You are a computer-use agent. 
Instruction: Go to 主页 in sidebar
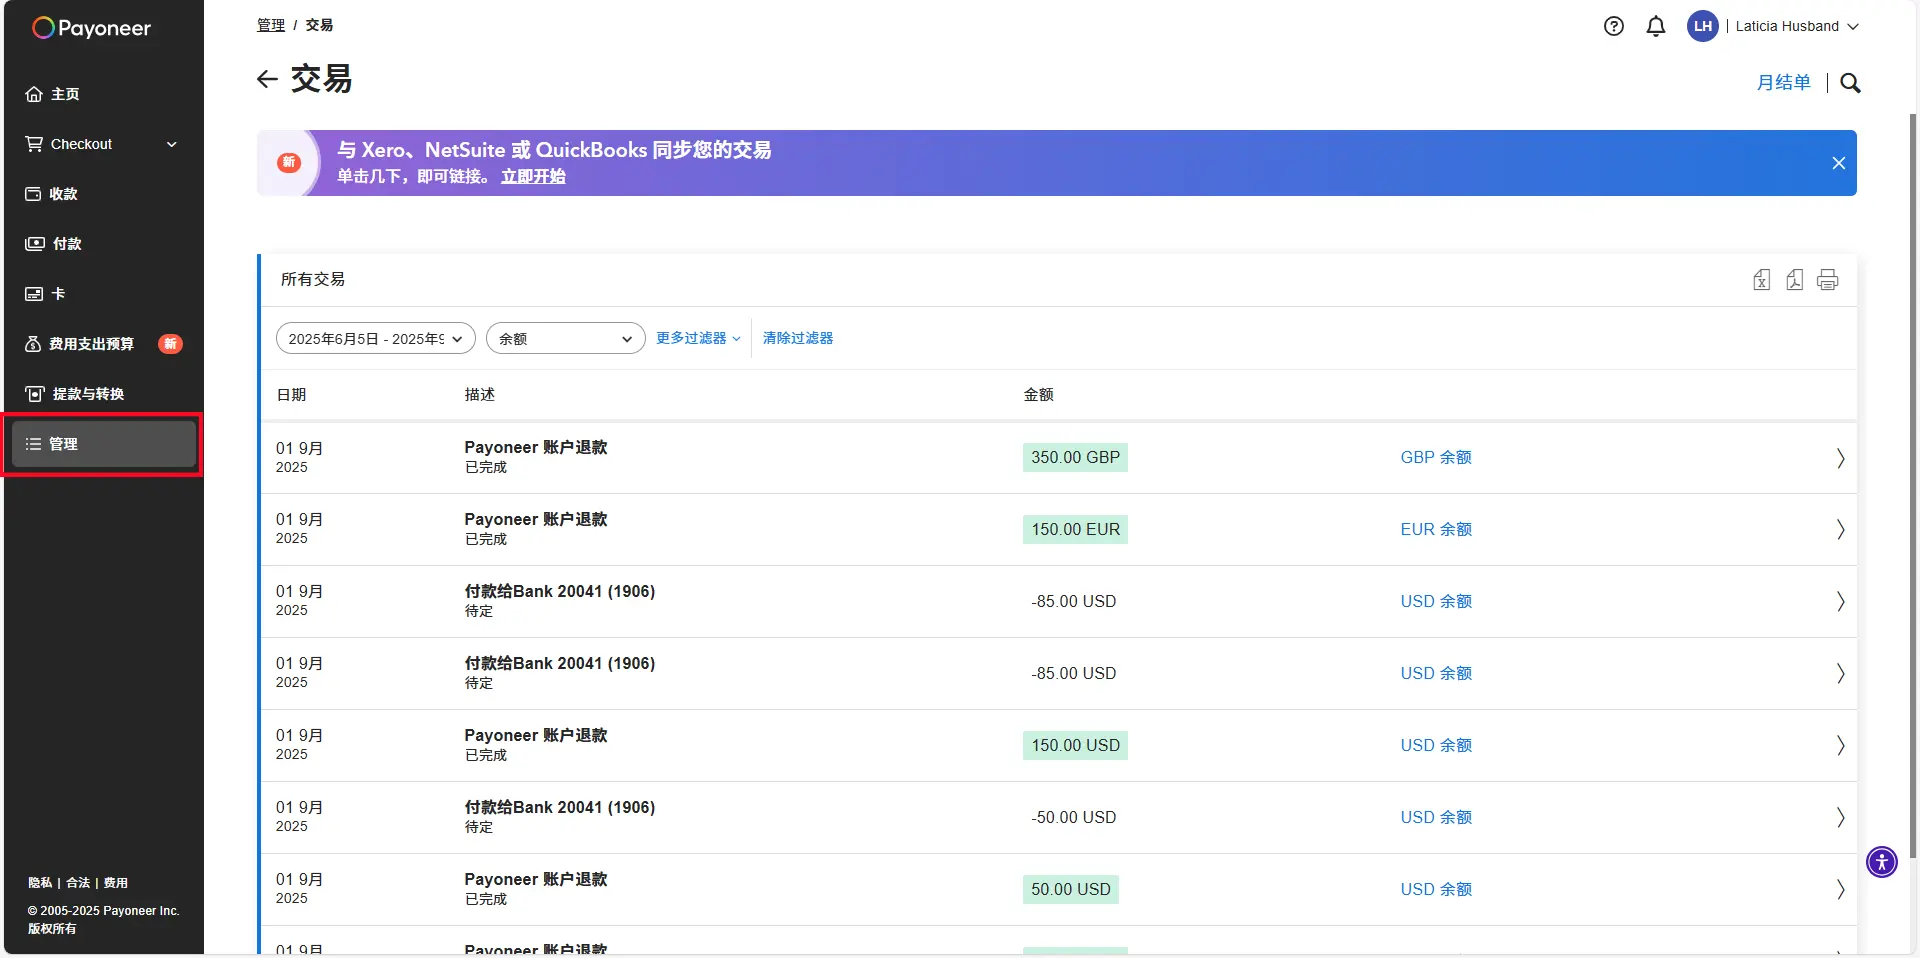pos(102,94)
